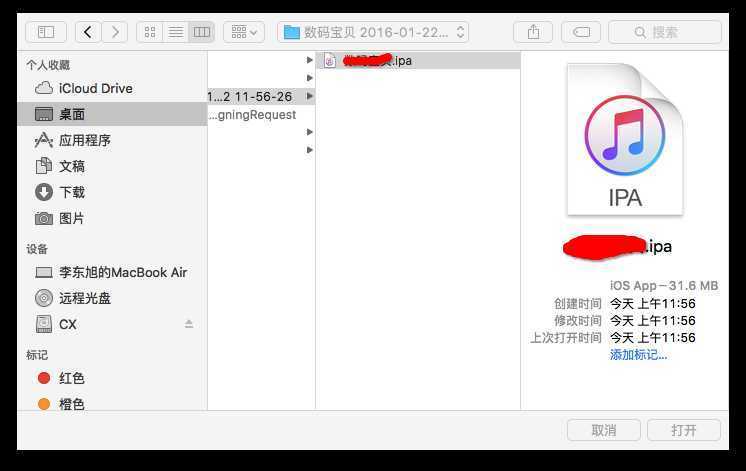Click the 桌面 desktop icon
The height and width of the screenshot is (471, 746).
click(x=44, y=114)
